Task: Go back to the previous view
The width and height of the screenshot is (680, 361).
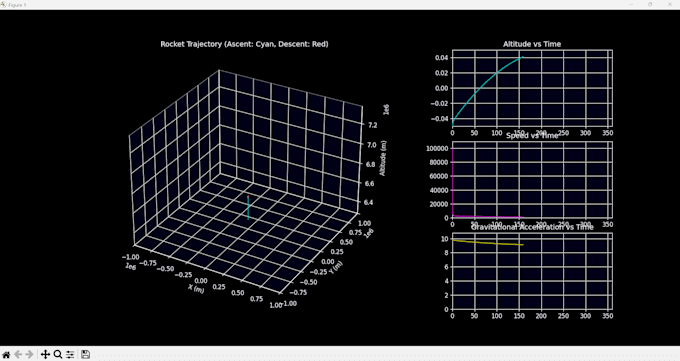Action: tap(18, 354)
